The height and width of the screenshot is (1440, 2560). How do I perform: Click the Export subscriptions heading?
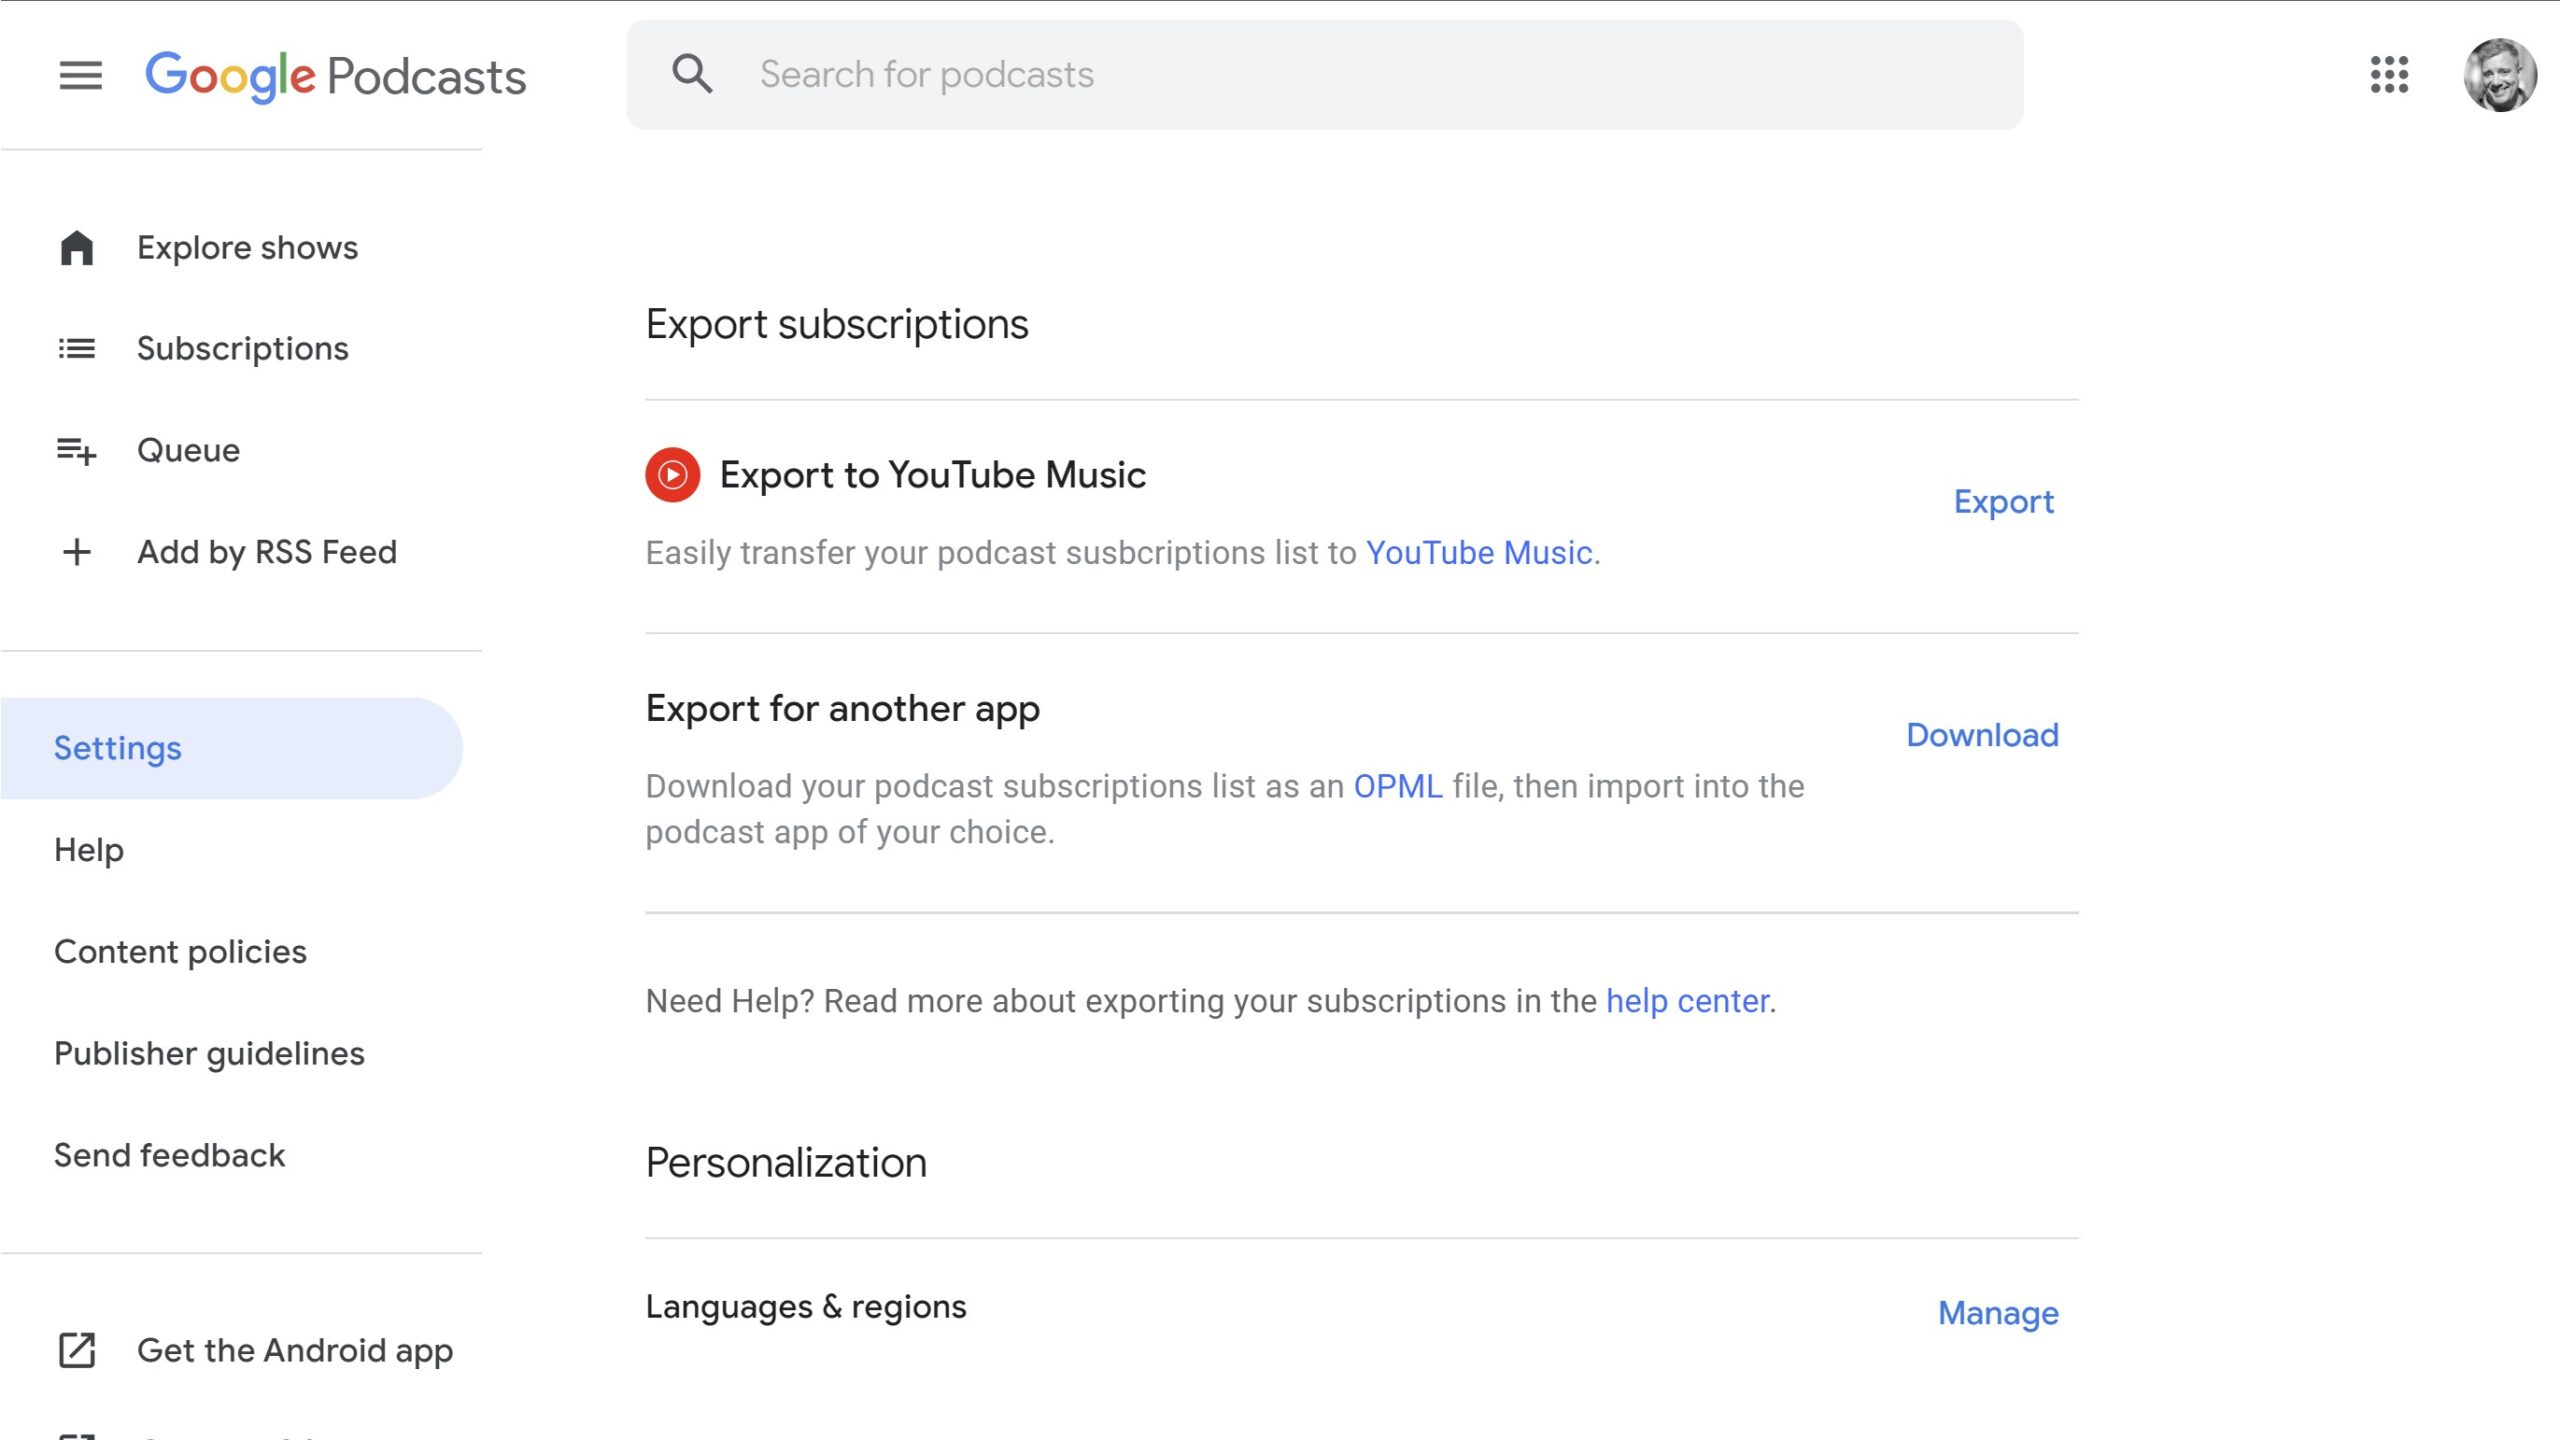(837, 325)
